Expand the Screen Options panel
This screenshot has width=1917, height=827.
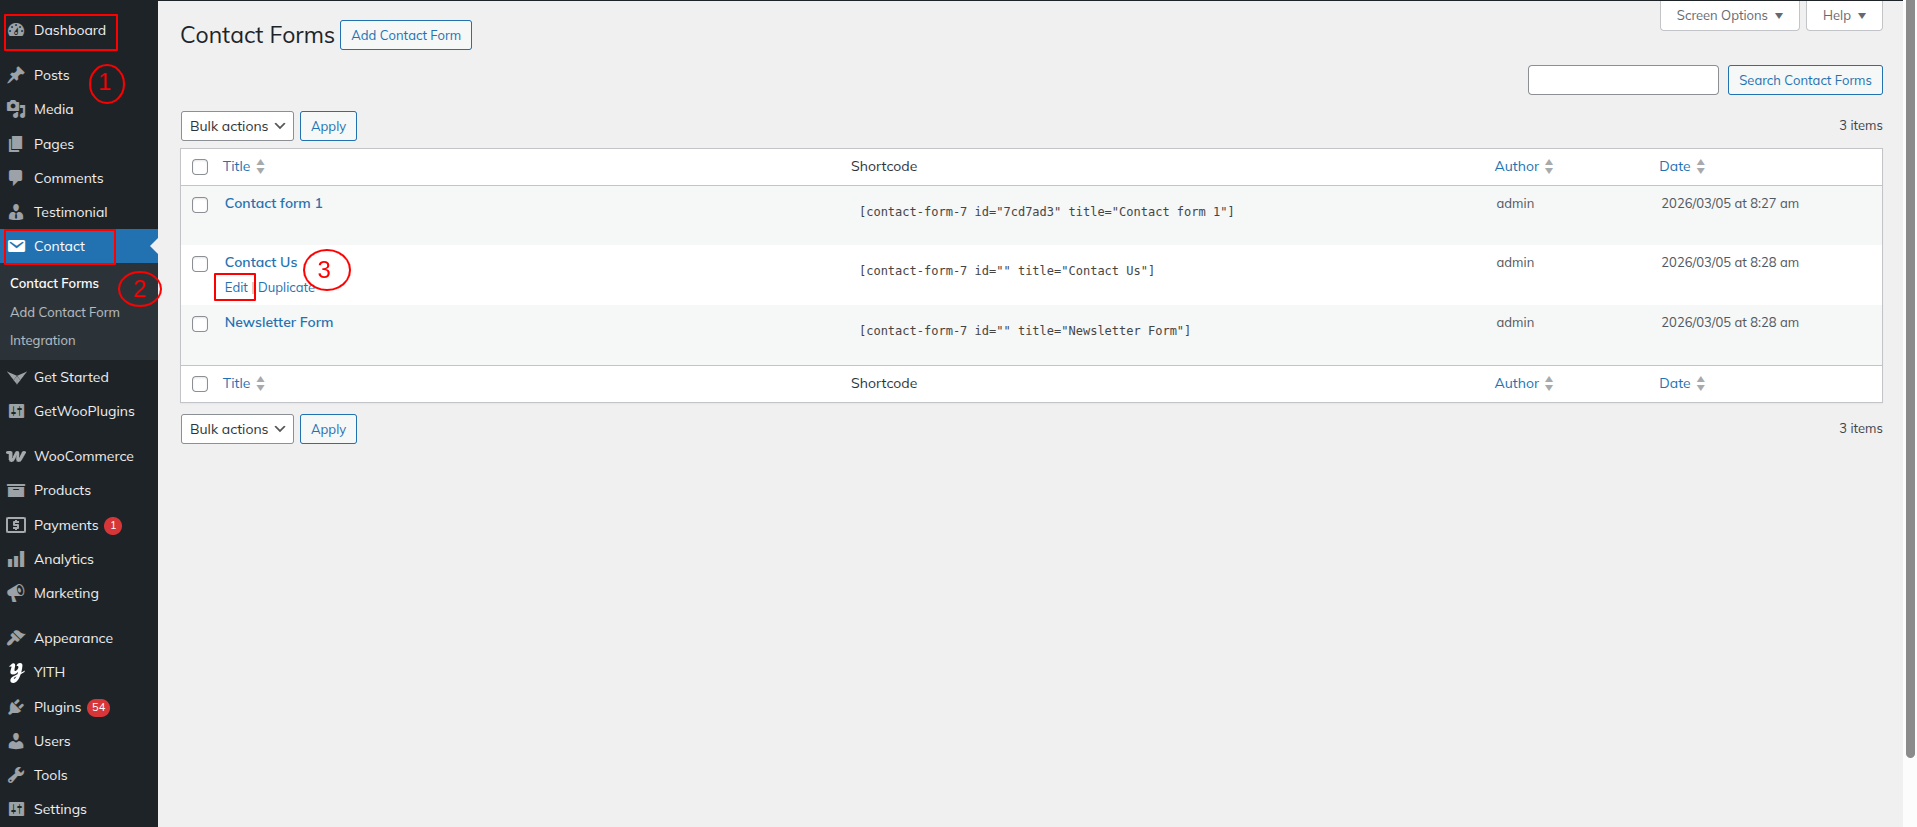click(1729, 16)
